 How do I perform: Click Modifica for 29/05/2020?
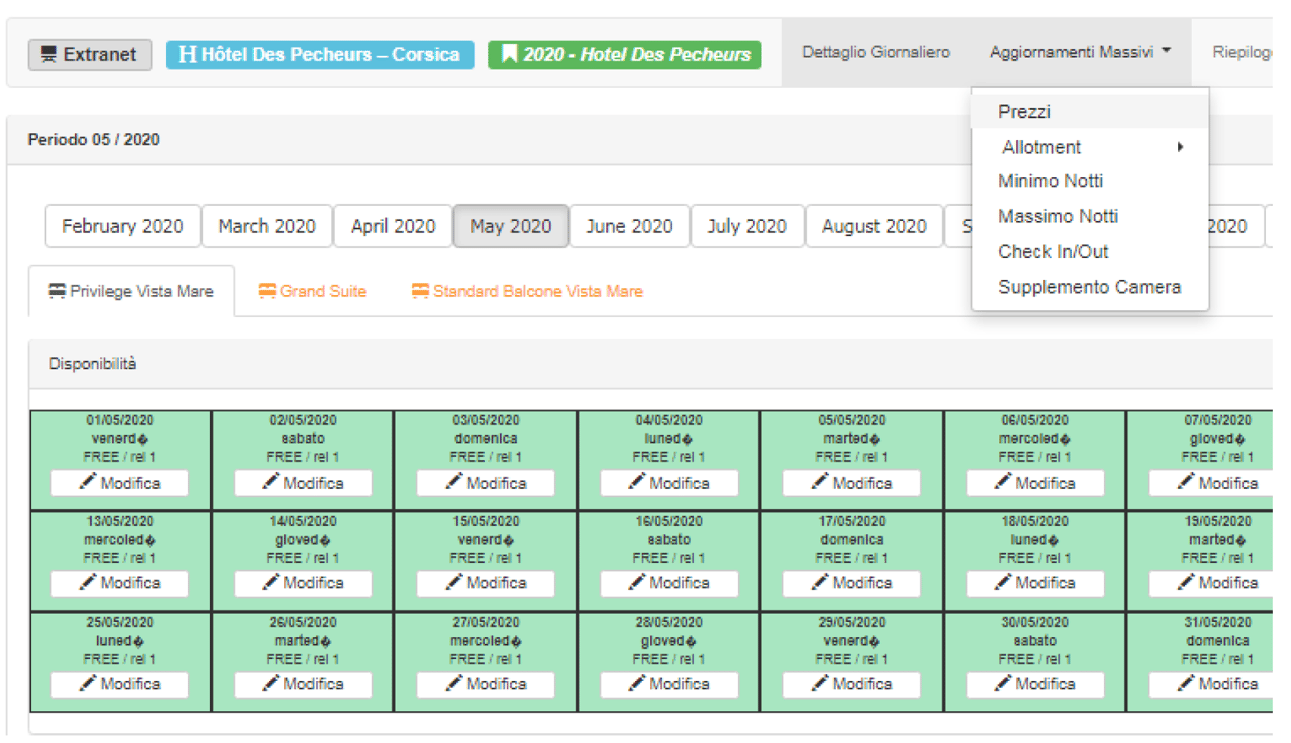point(852,684)
